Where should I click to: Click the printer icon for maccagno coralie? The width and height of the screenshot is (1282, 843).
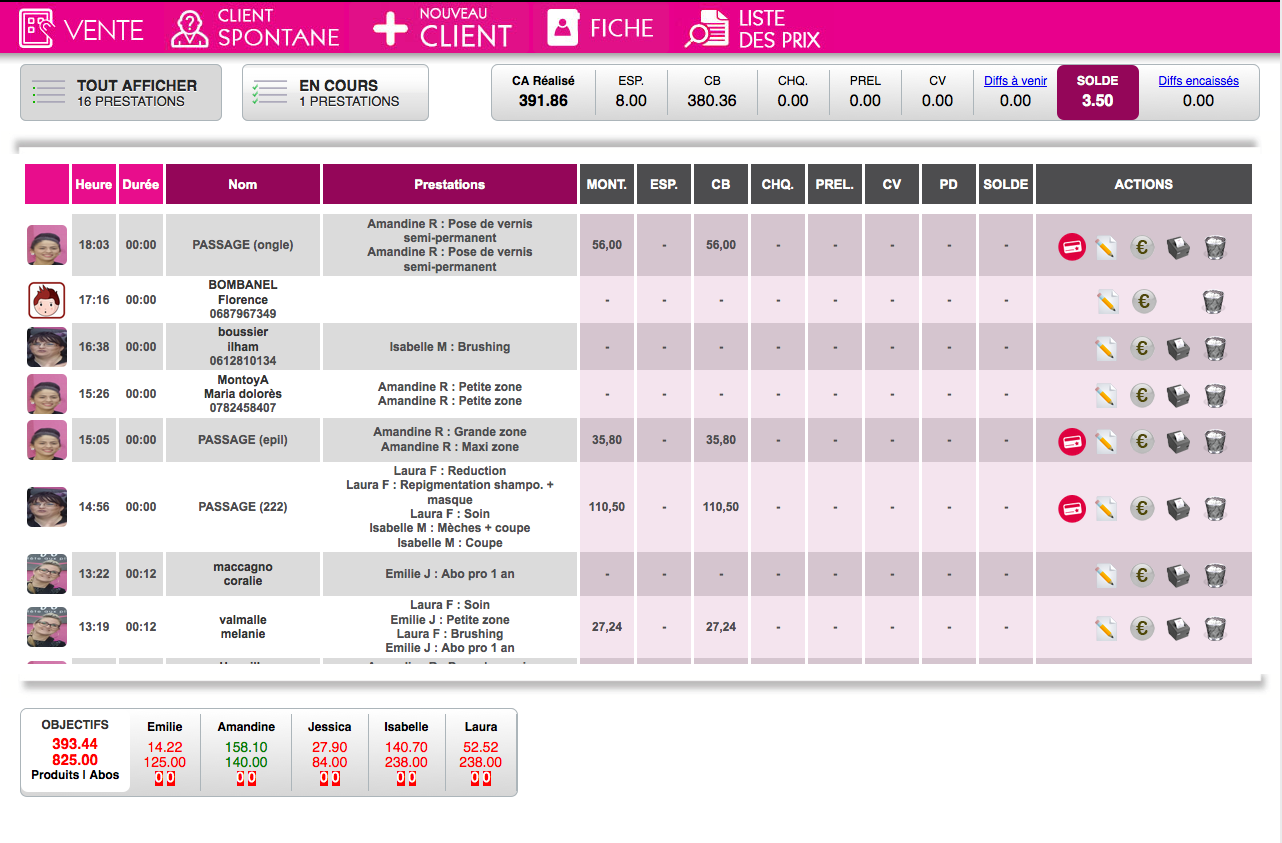click(x=1179, y=575)
